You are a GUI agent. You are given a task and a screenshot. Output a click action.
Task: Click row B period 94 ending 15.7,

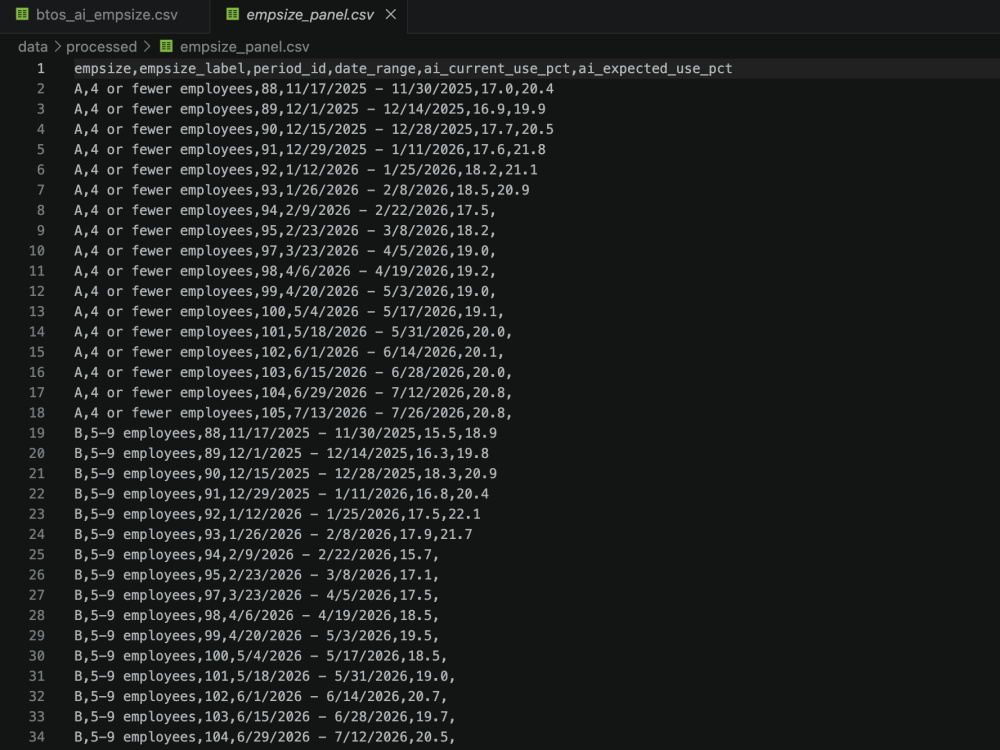tap(256, 554)
